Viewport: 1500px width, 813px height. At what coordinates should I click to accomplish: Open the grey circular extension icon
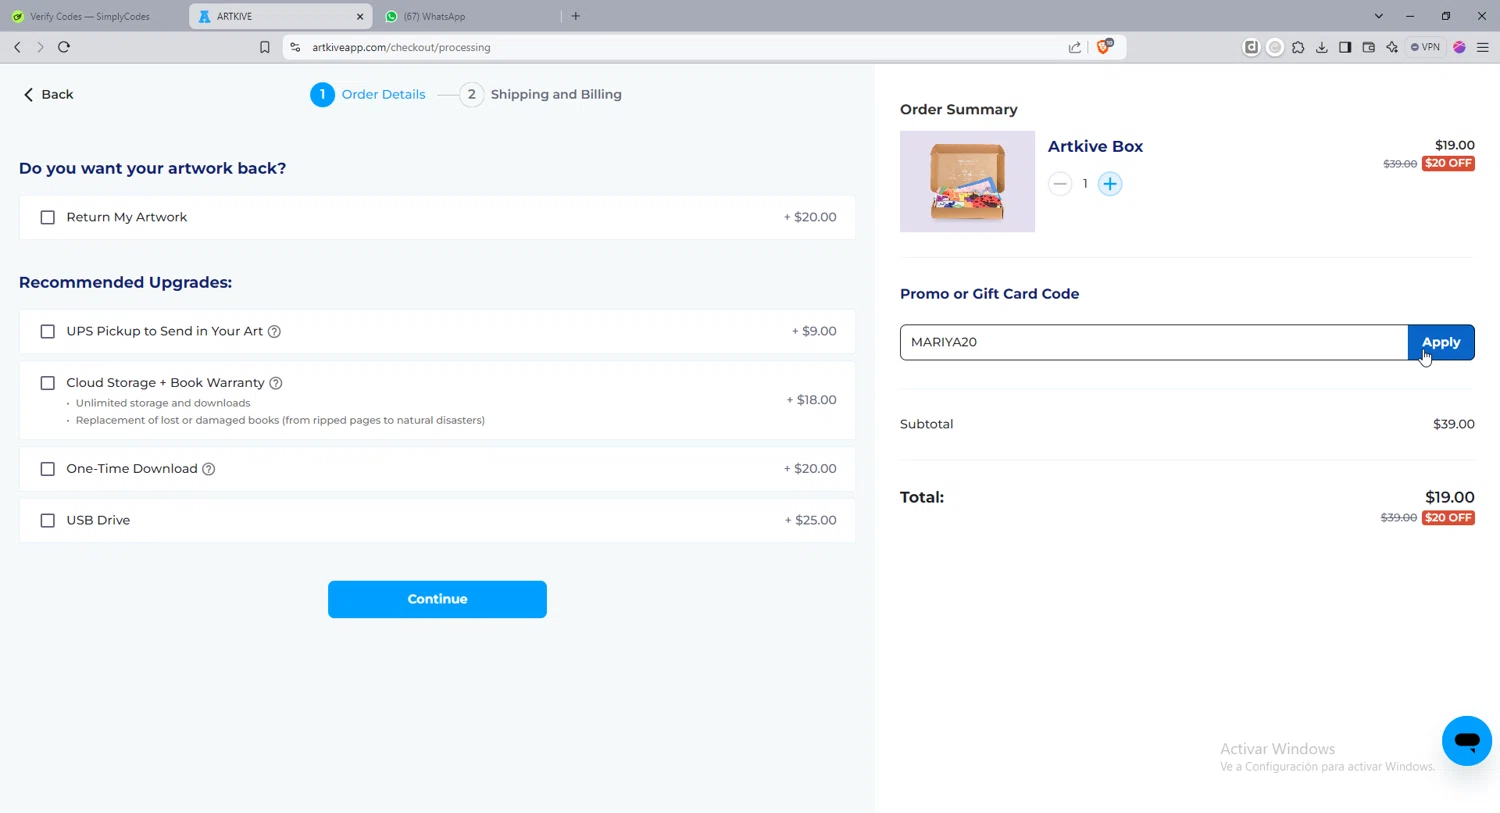coord(1275,47)
